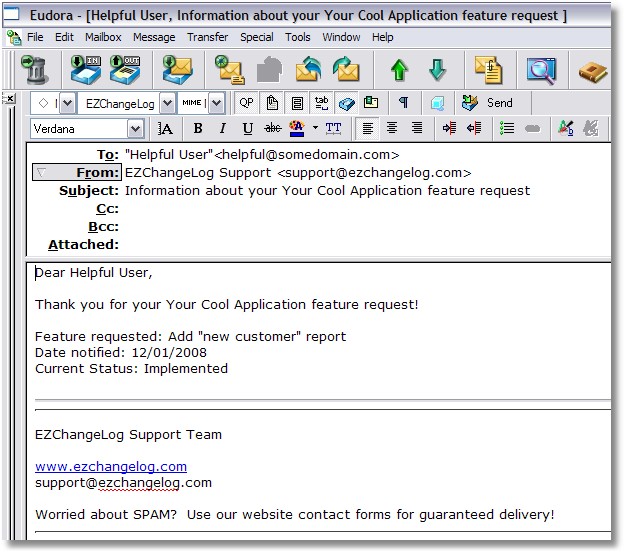Open the In mailbox icon
Viewport: 625px width, 554px height.
86,70
